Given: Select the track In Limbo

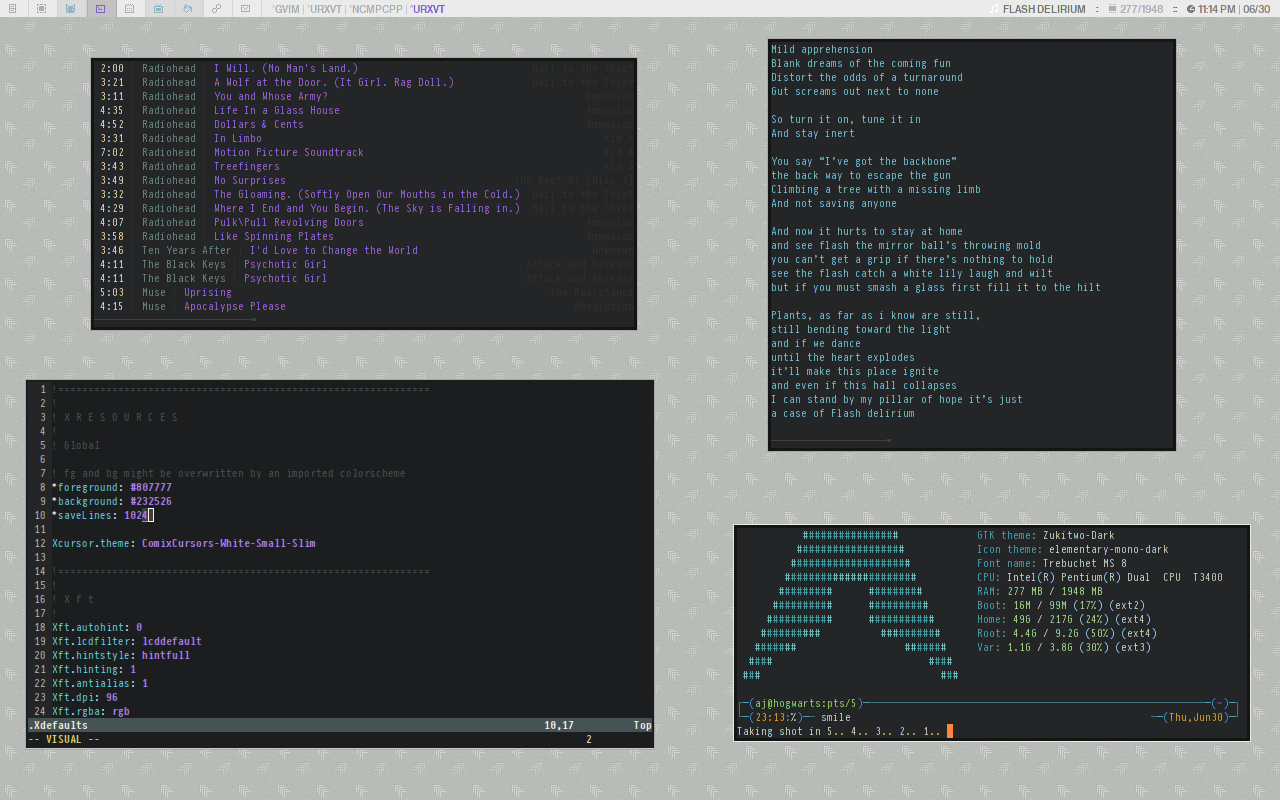Looking at the screenshot, I should (x=238, y=138).
